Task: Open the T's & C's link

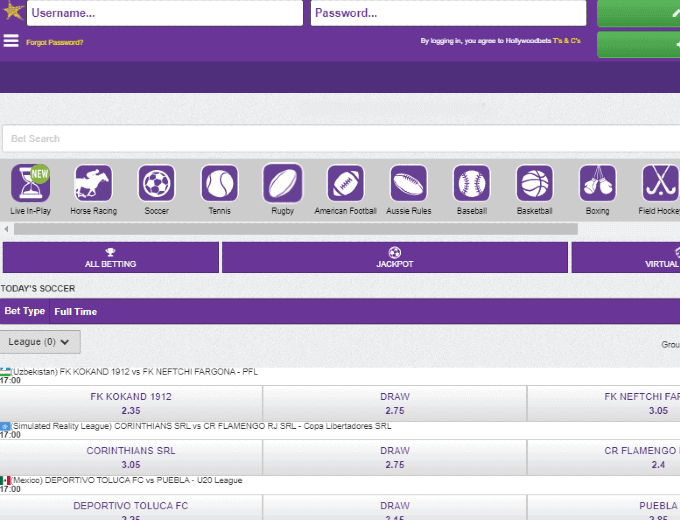Action: [566, 41]
